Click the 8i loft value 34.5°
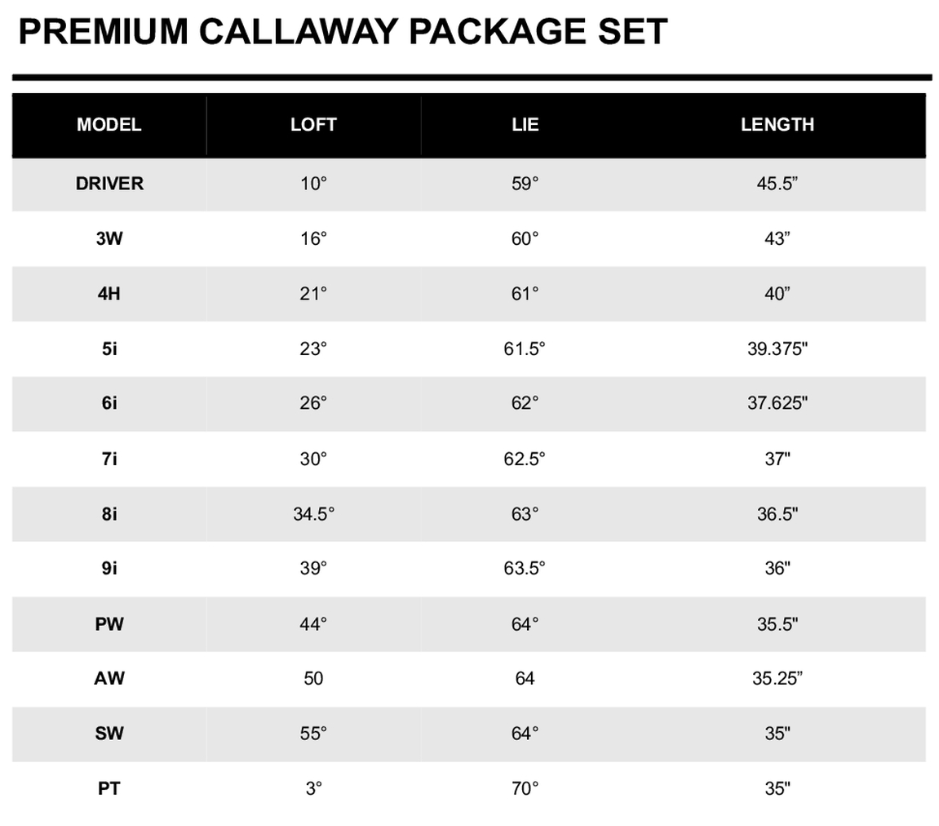Viewport: 939px width, 826px height. pyautogui.click(x=313, y=514)
